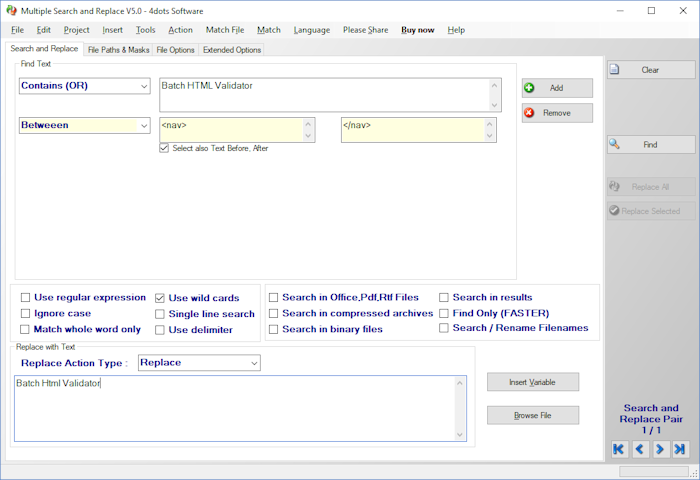Click the Find magnifier icon
Viewport: 700px width, 480px height.
click(615, 145)
